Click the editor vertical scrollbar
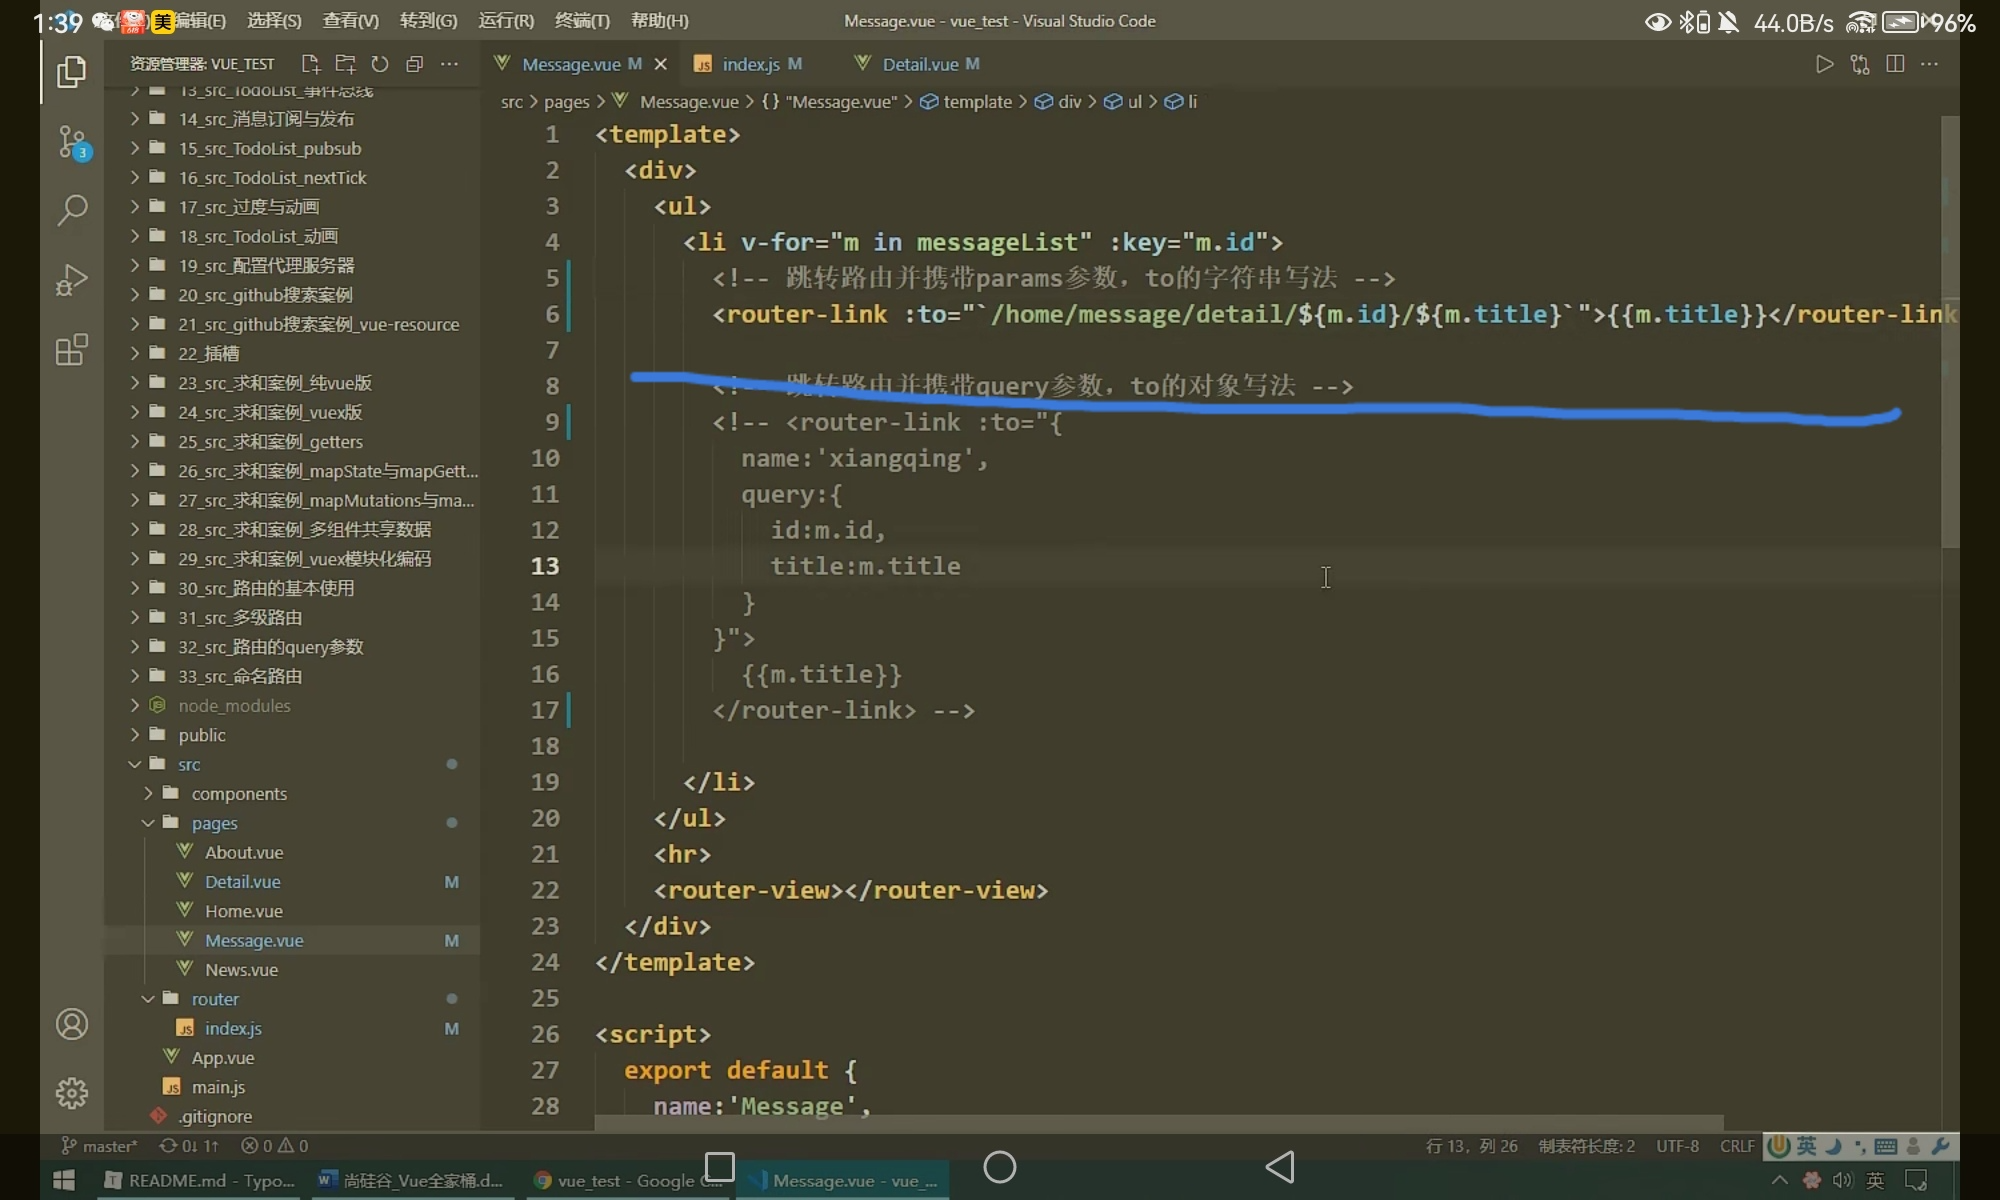The image size is (2000, 1200). [x=1949, y=330]
